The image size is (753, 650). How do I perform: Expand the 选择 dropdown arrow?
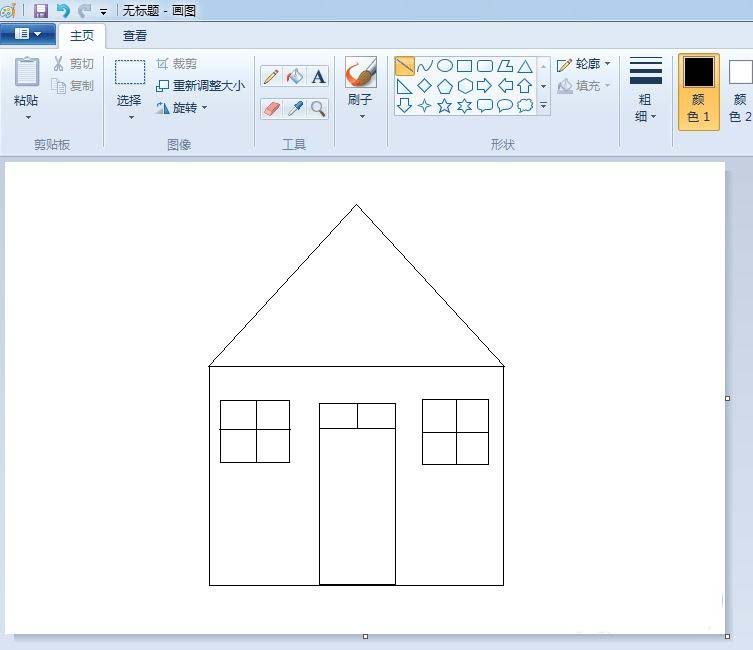131,118
